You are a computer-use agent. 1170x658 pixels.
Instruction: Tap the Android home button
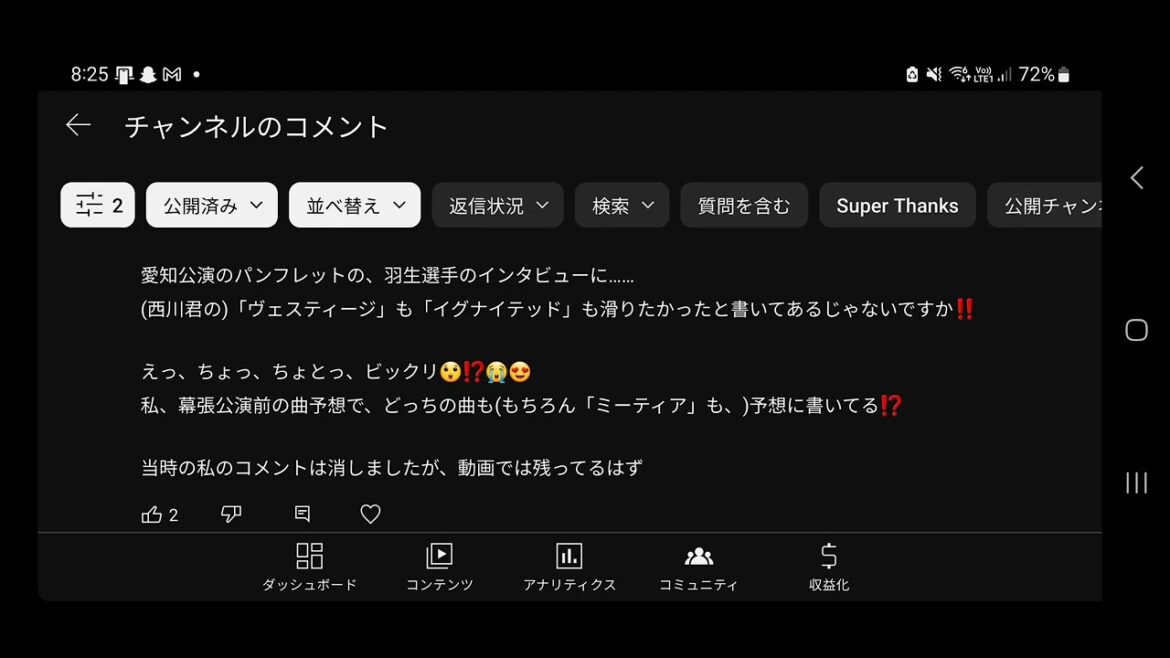[1136, 330]
